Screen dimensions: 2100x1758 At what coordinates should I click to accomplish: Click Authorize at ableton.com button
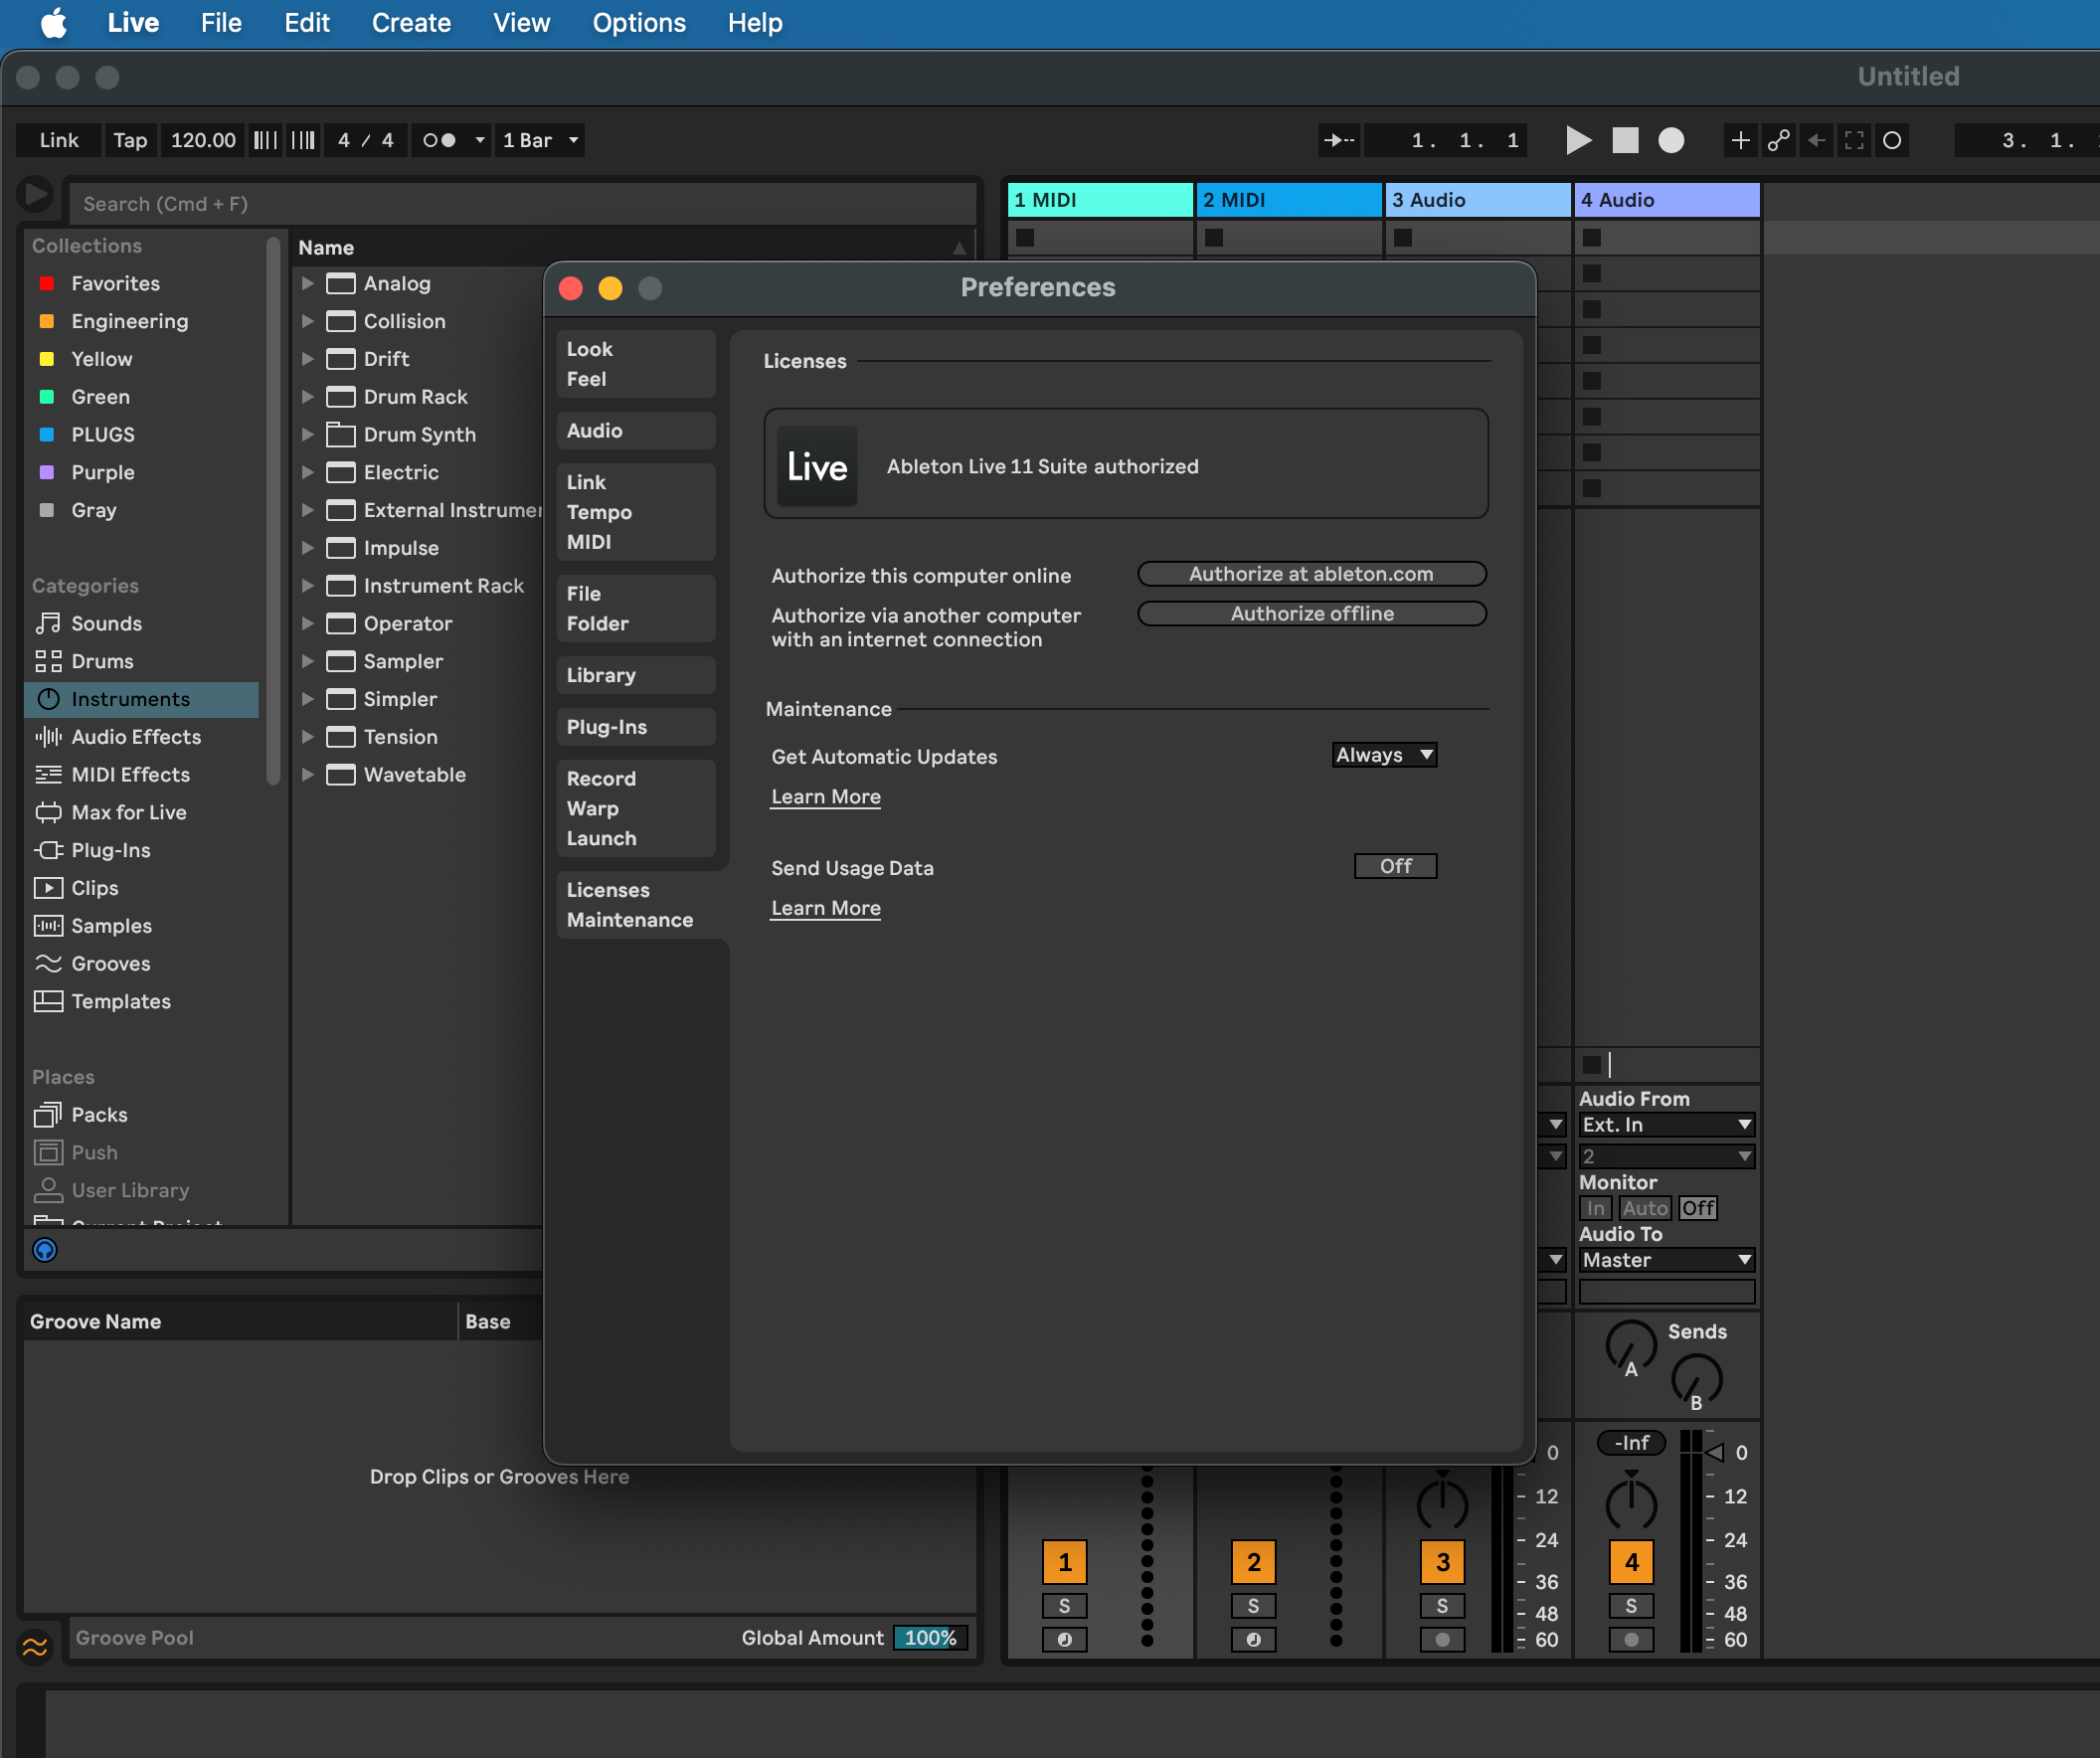click(x=1311, y=574)
